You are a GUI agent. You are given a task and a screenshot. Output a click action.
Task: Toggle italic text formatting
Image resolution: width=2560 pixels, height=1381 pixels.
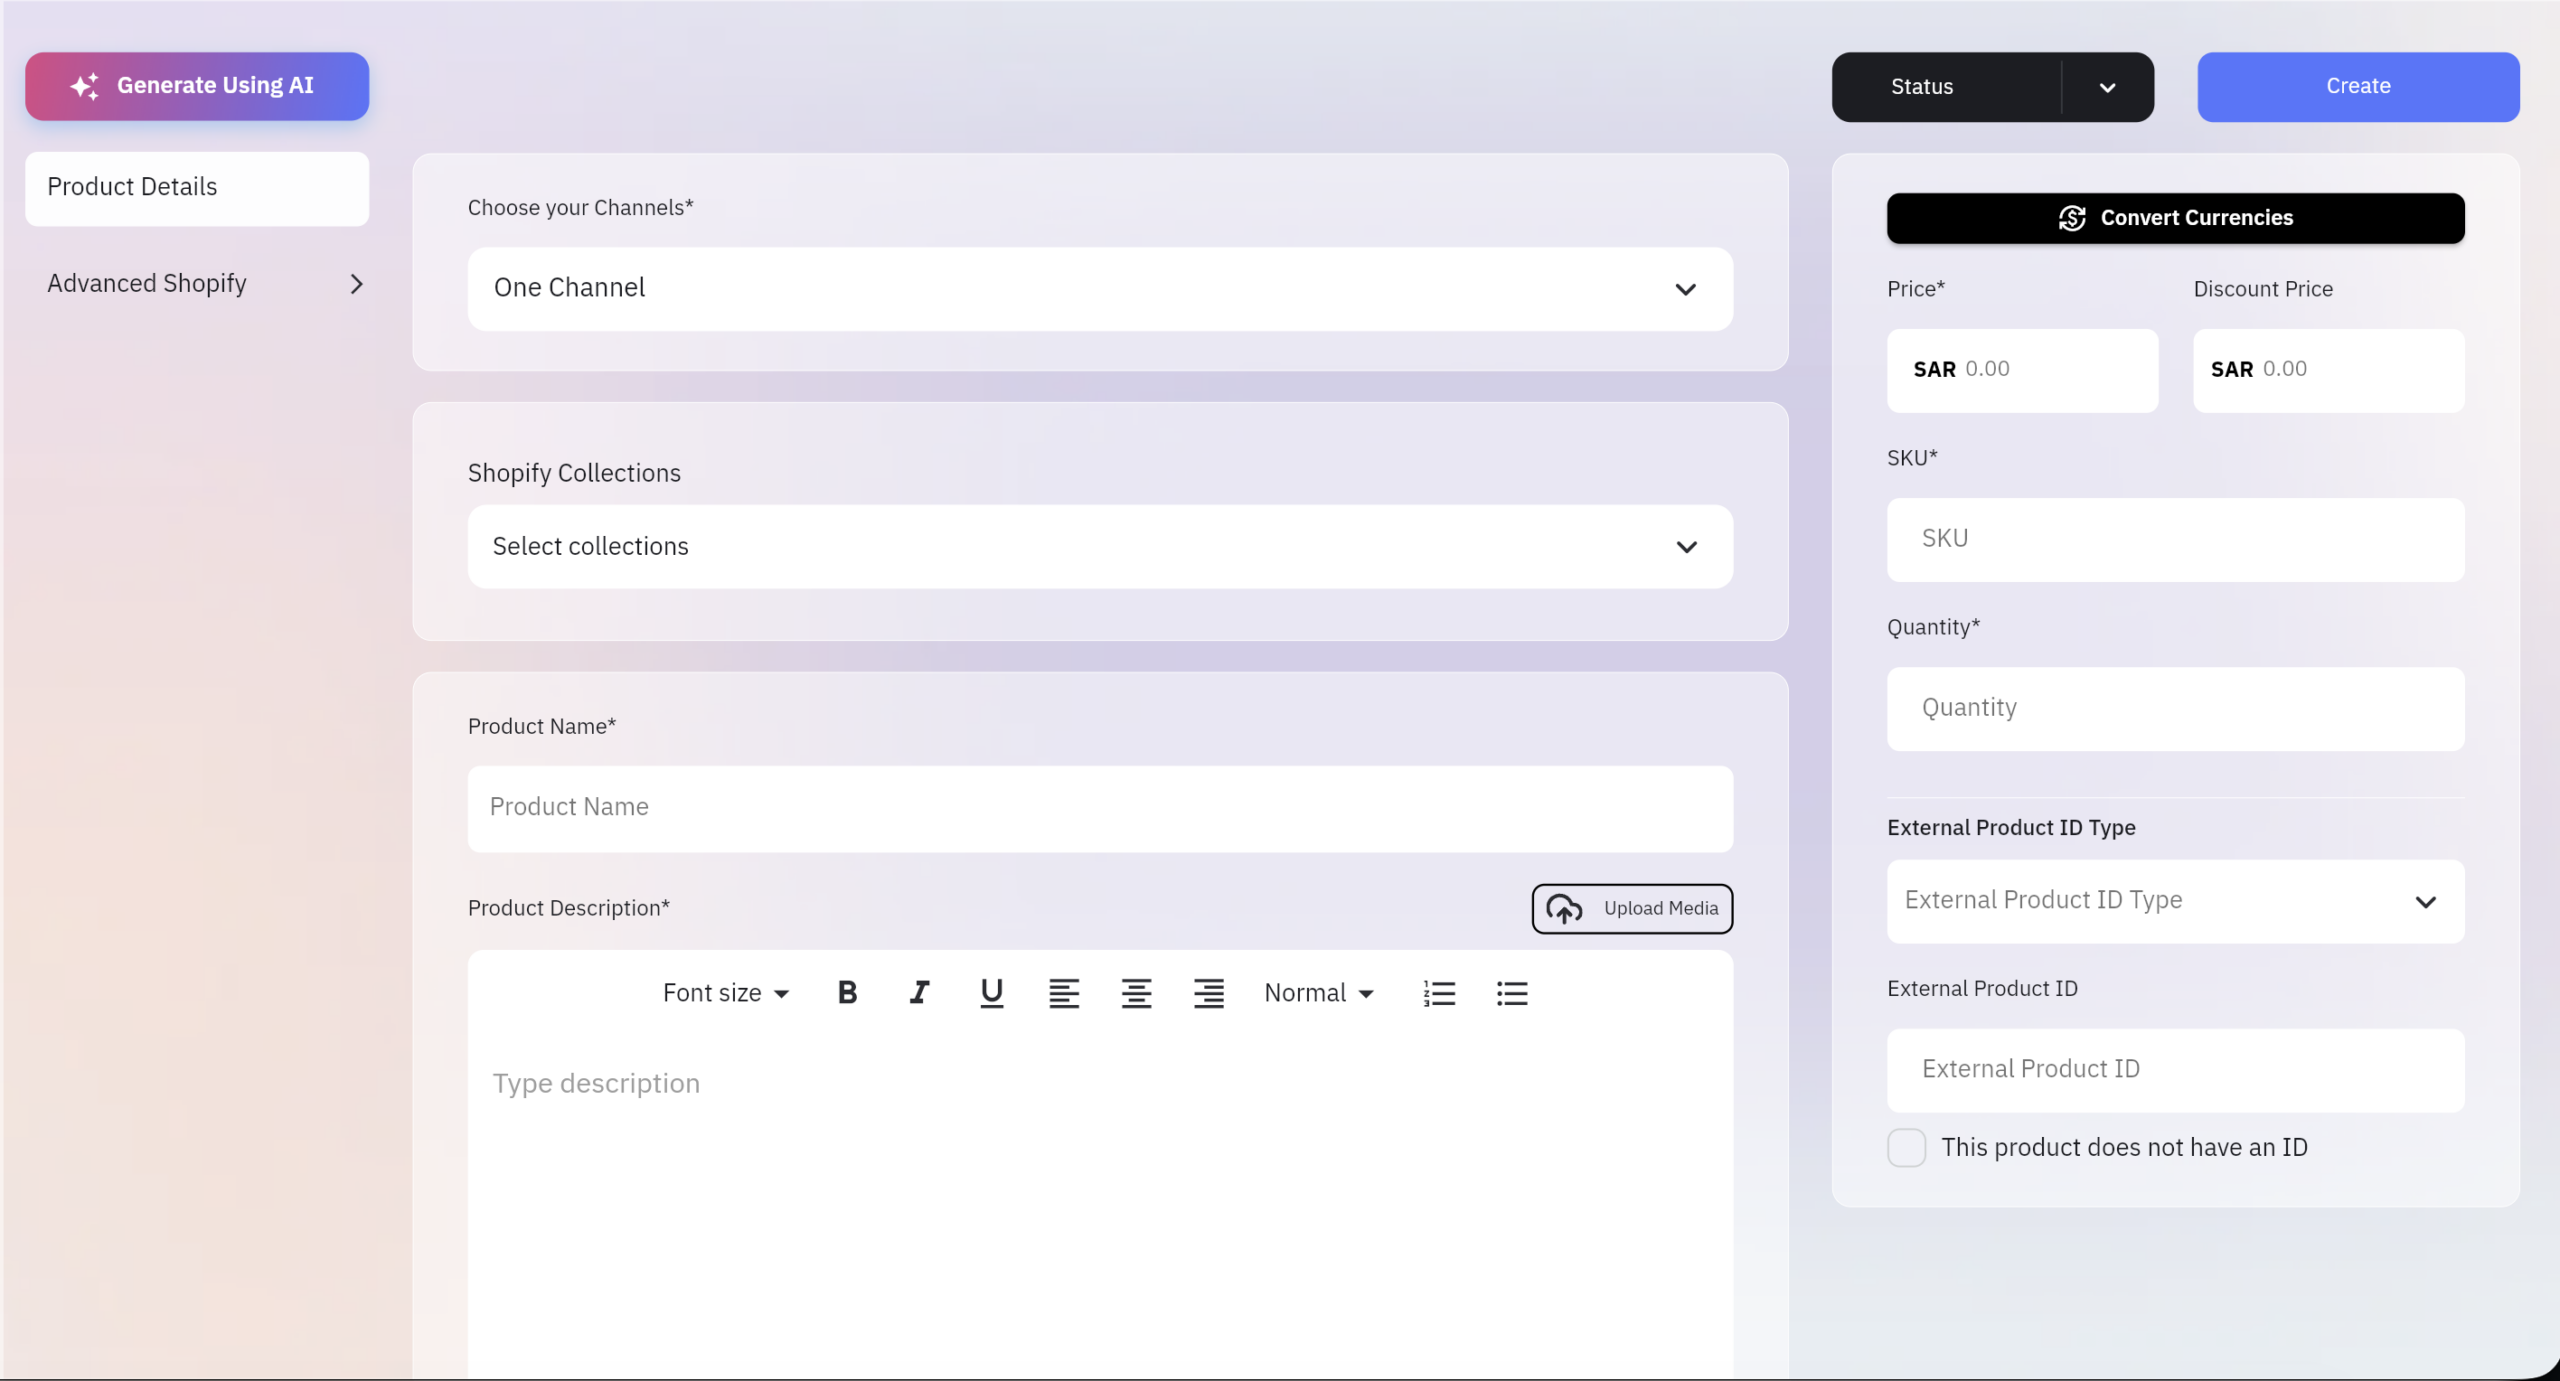click(x=919, y=993)
